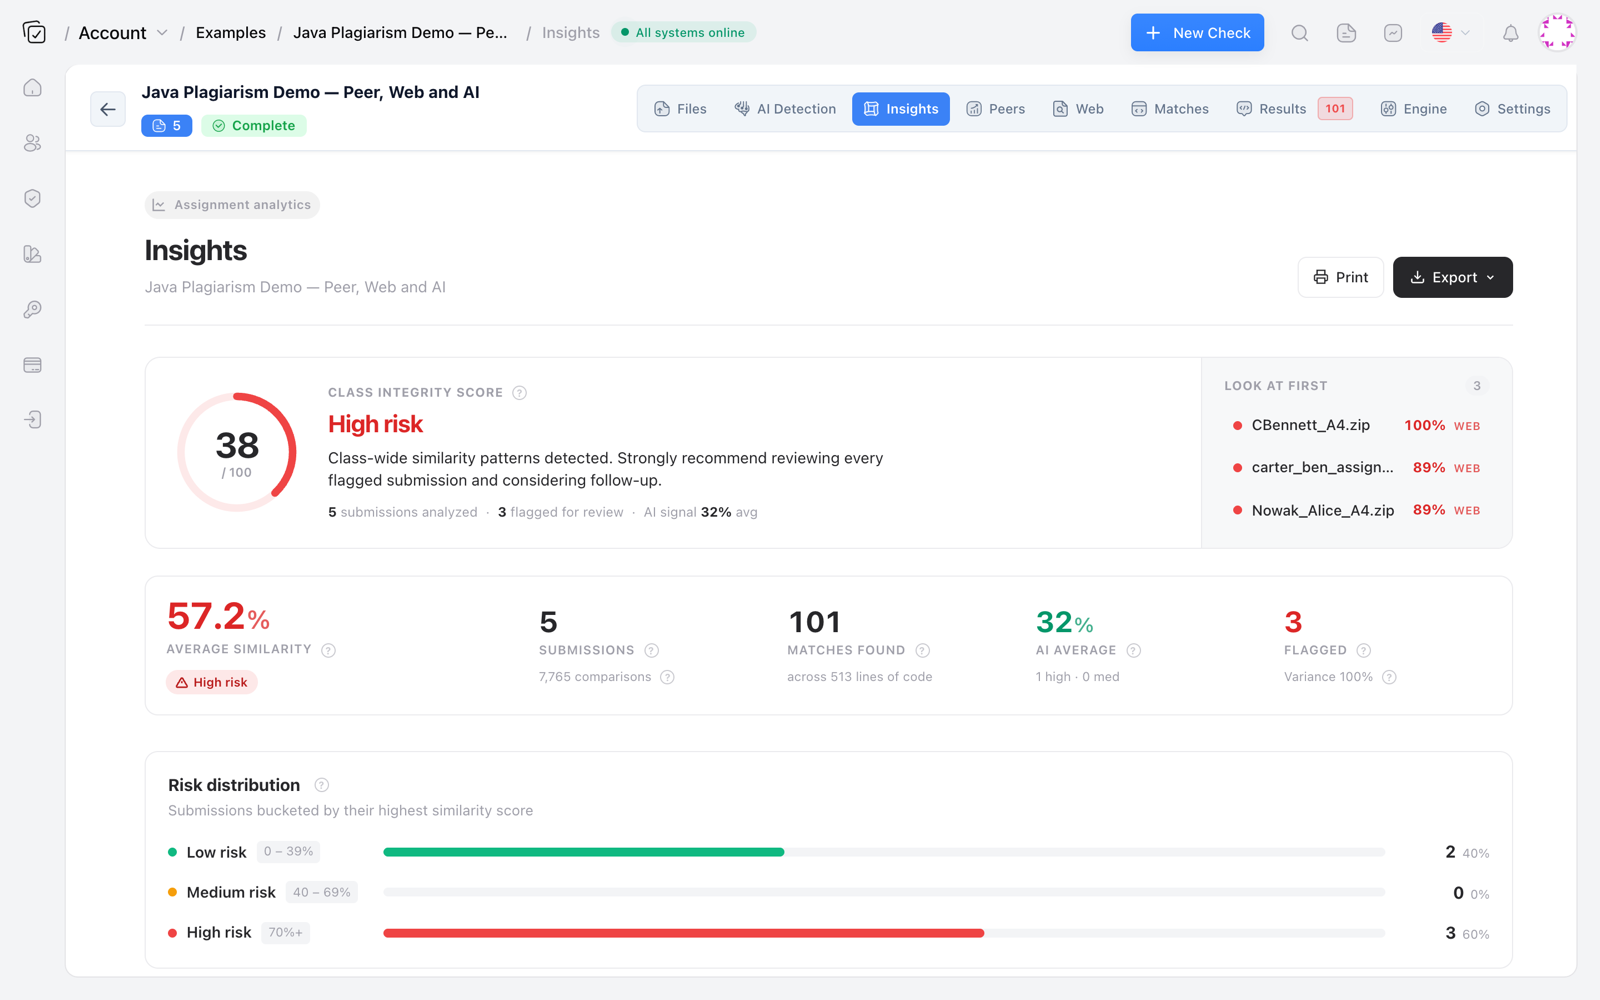Go back with the left arrow button
This screenshot has width=1600, height=1000.
[108, 109]
